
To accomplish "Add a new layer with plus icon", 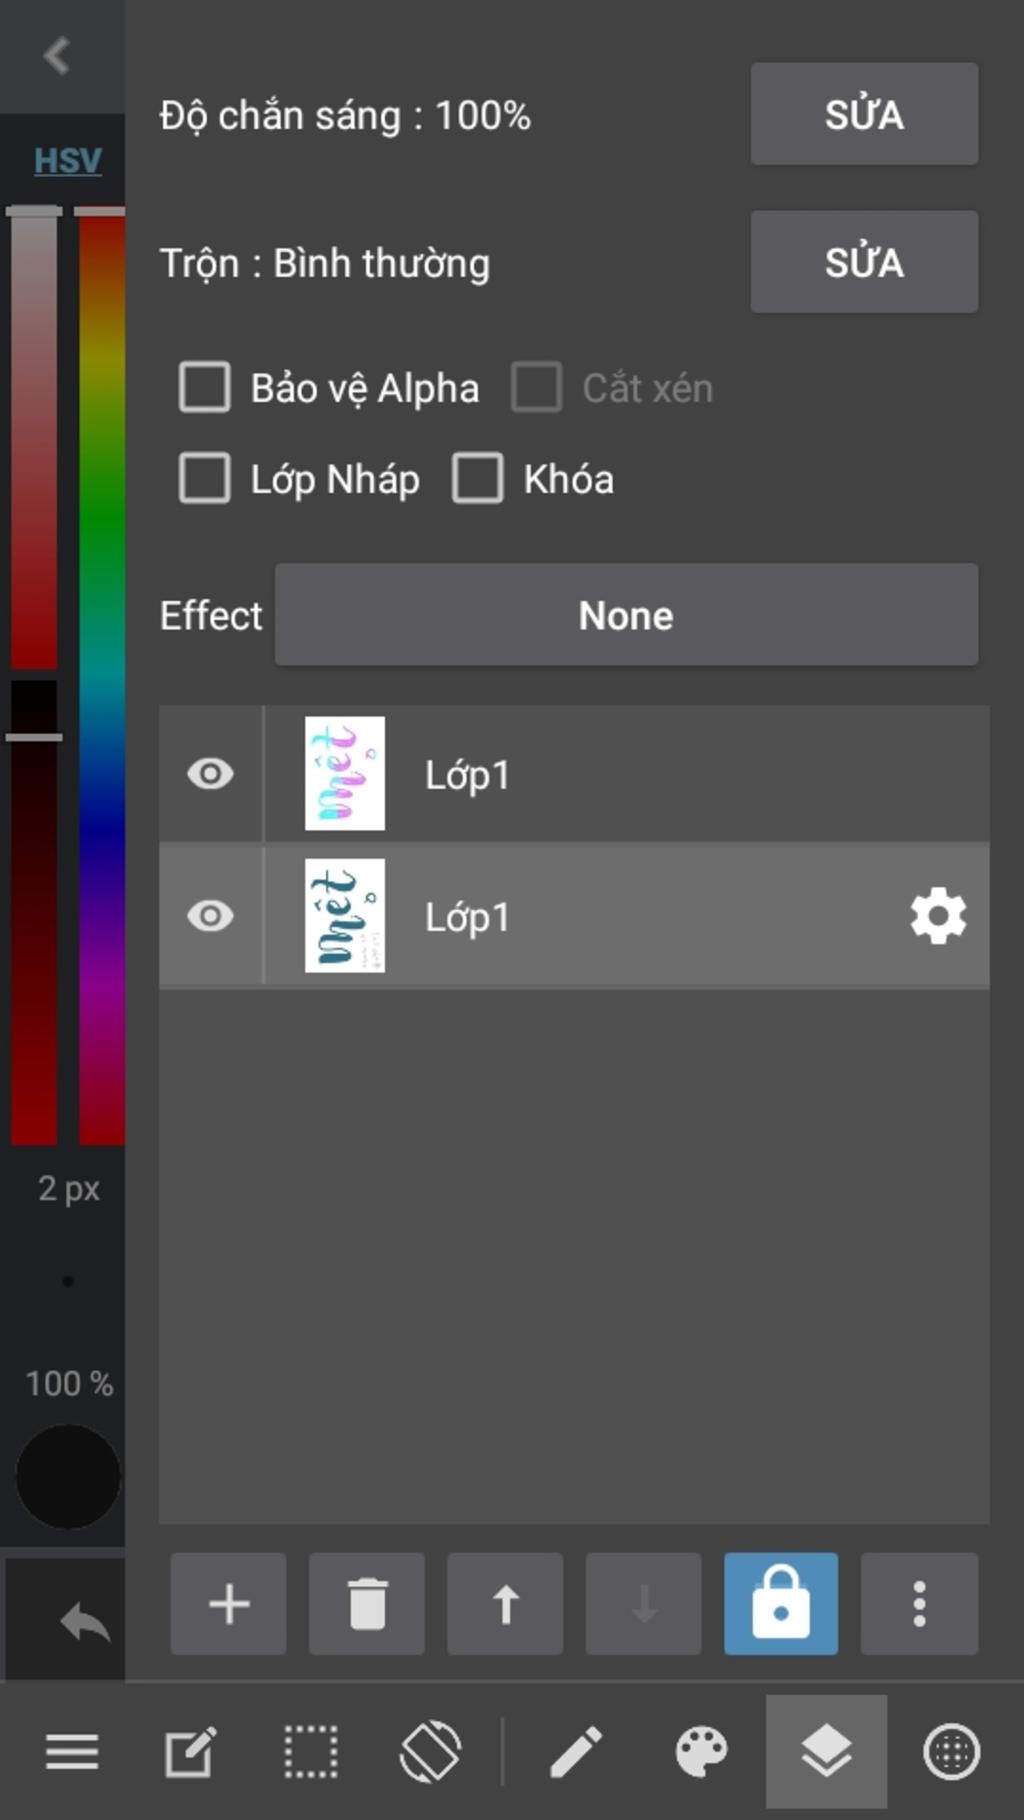I will point(228,1603).
